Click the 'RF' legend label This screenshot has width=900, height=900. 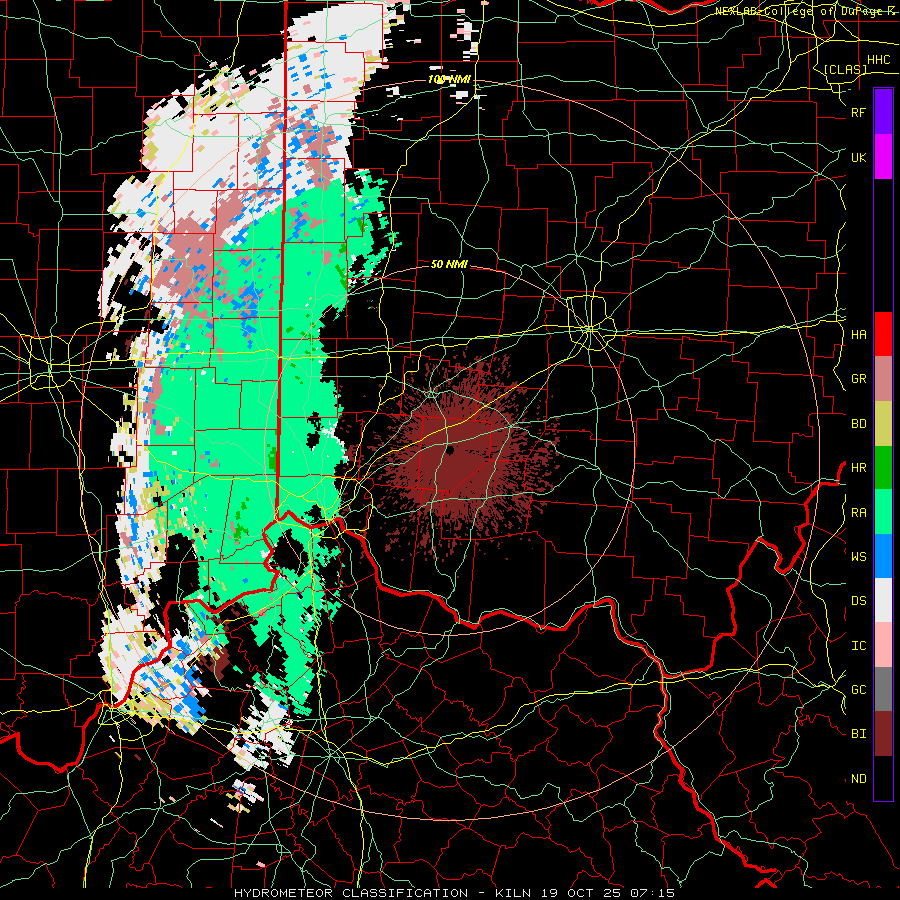point(858,113)
